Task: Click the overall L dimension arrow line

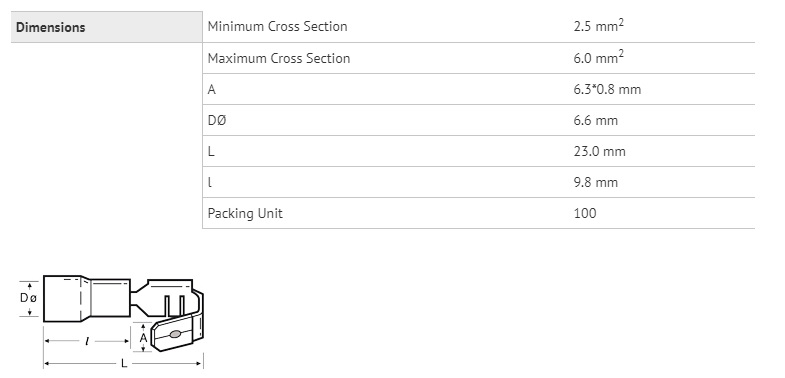Action: (124, 363)
